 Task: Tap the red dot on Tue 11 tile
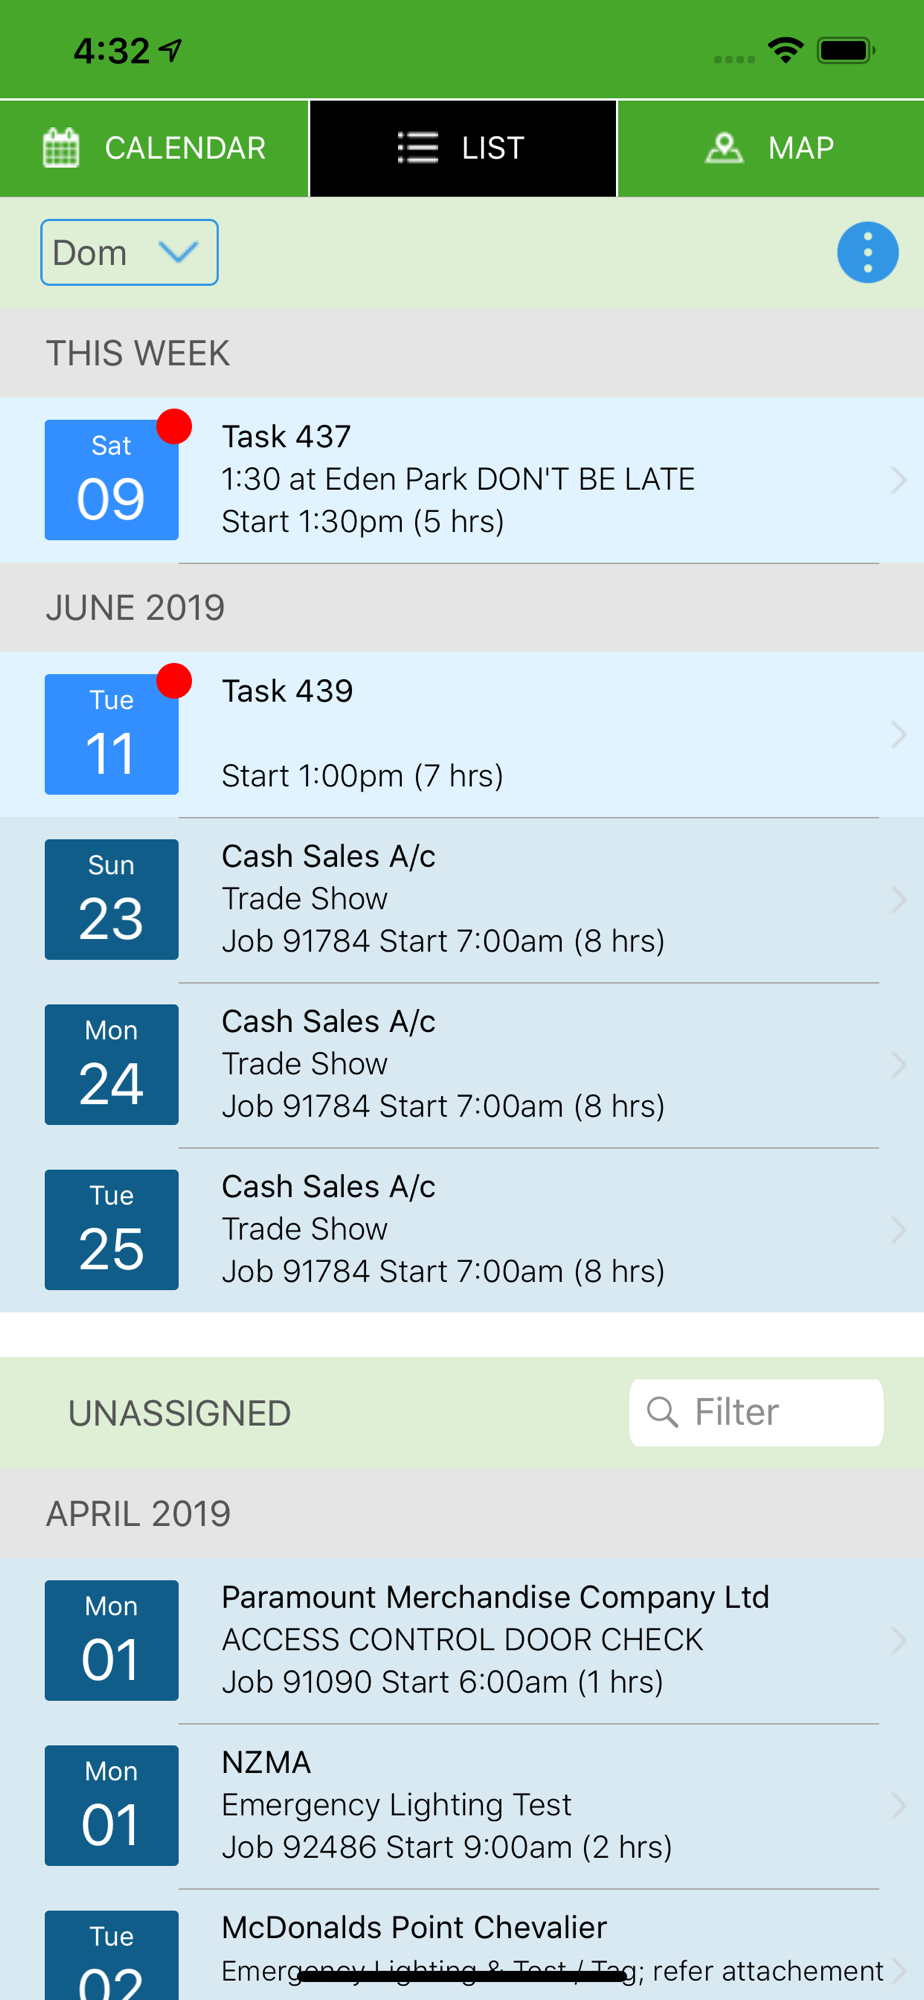tap(175, 680)
